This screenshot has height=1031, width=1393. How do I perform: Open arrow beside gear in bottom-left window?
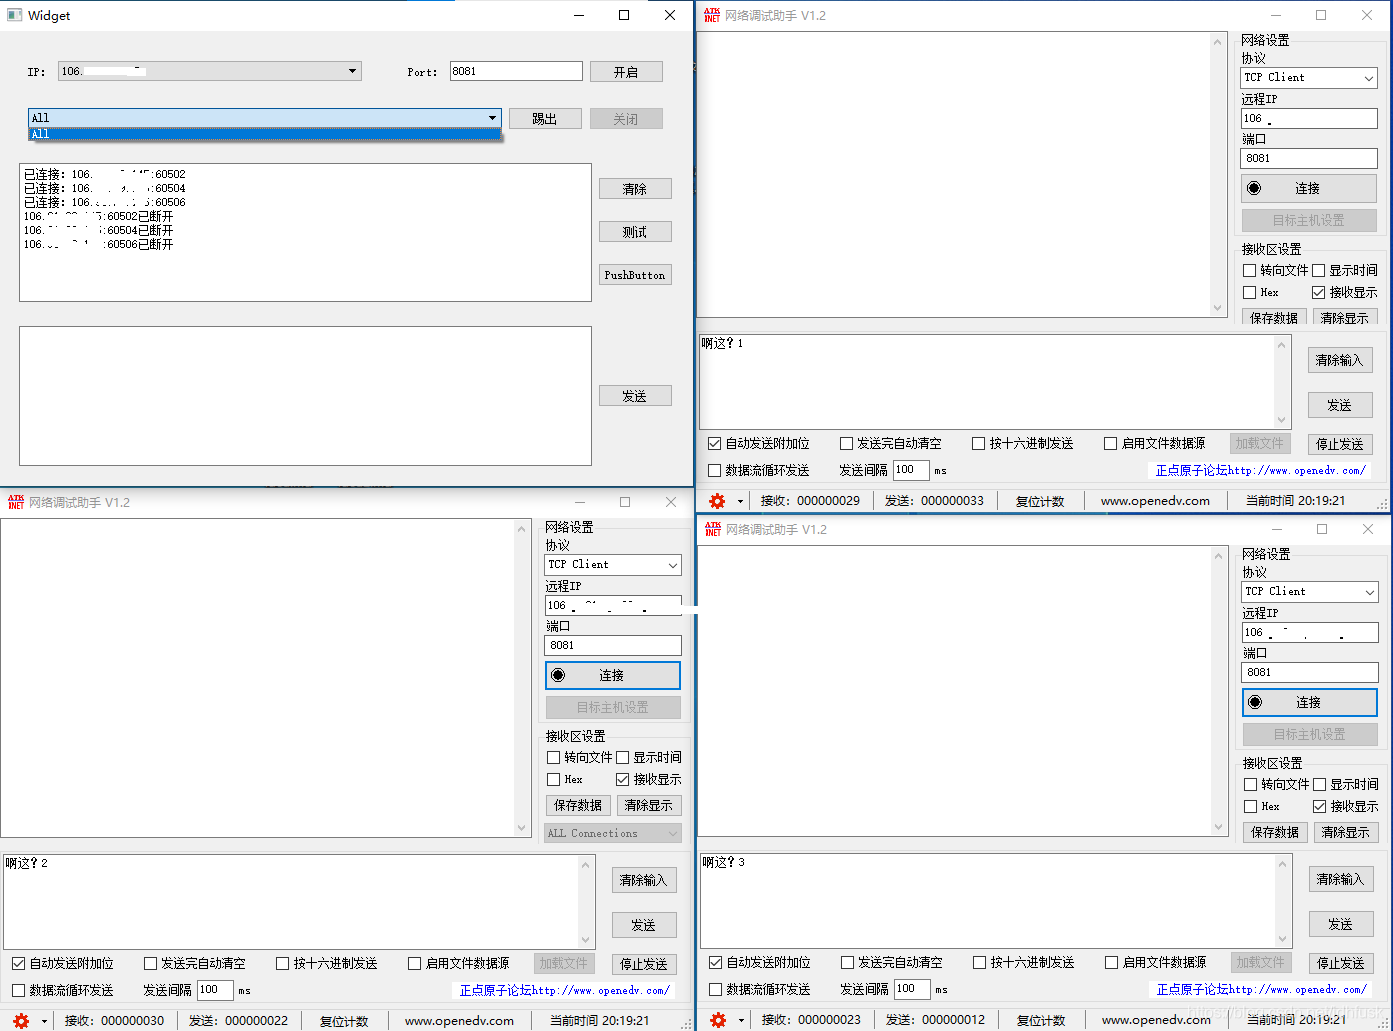(x=45, y=1021)
